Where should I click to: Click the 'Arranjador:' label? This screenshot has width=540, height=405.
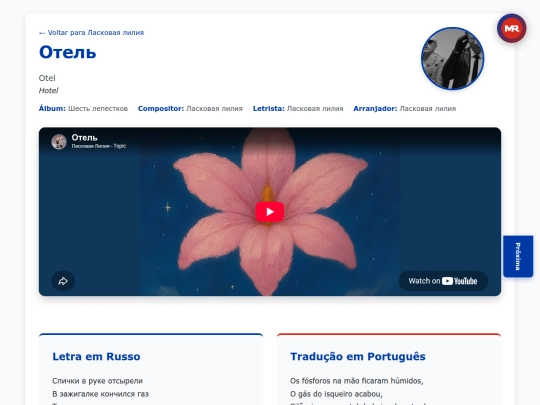tap(375, 108)
